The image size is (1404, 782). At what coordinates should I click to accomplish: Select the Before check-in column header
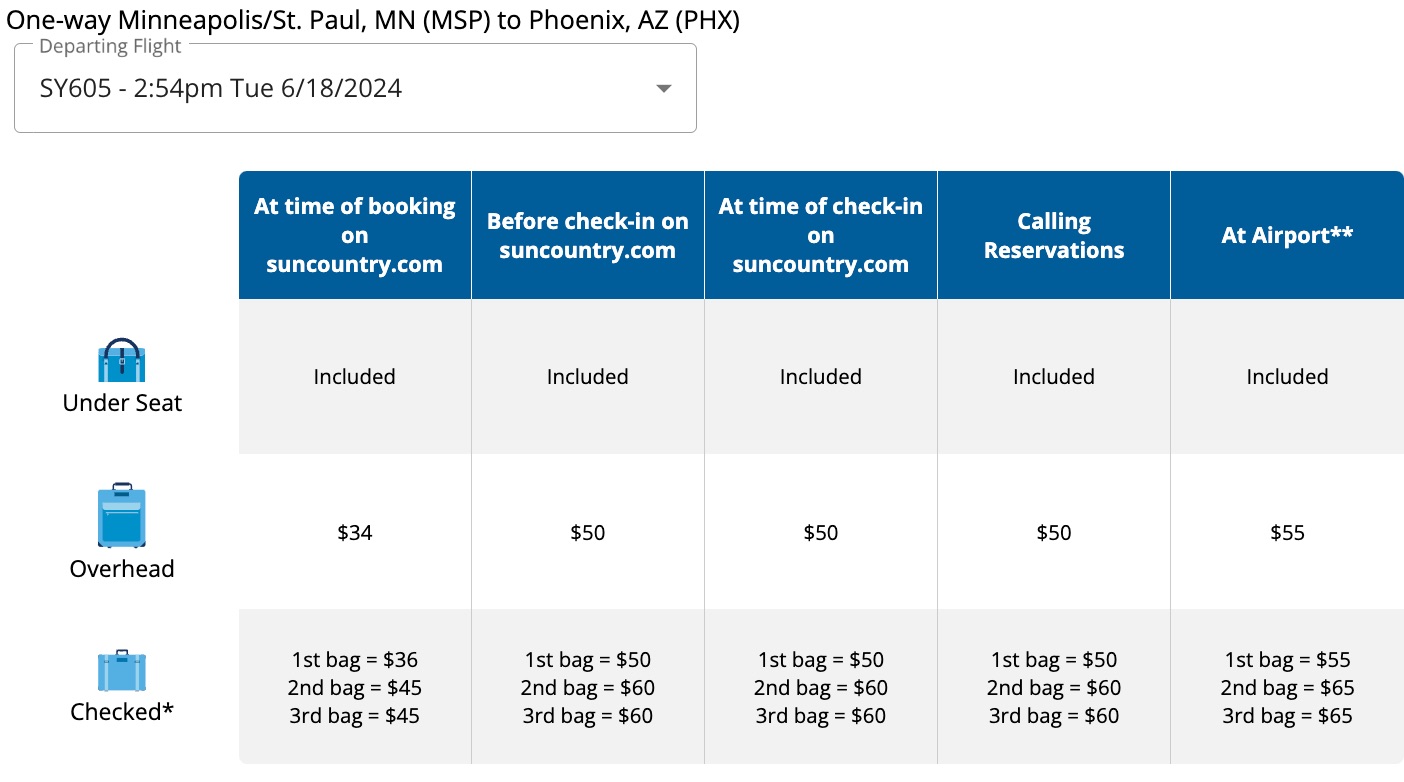tap(587, 235)
